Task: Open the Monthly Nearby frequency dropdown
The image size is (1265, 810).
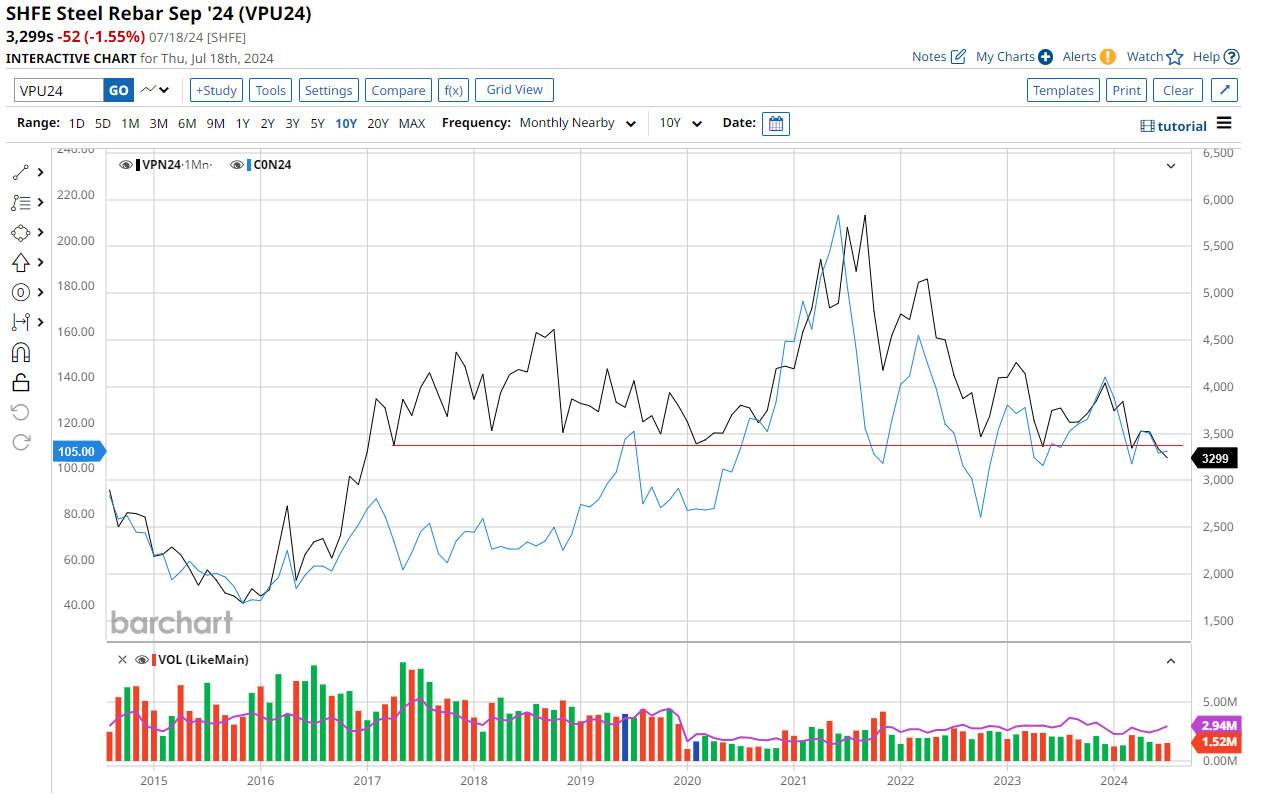Action: point(577,123)
